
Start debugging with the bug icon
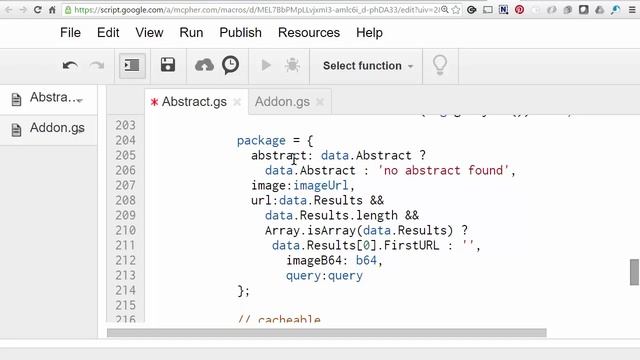[x=292, y=65]
